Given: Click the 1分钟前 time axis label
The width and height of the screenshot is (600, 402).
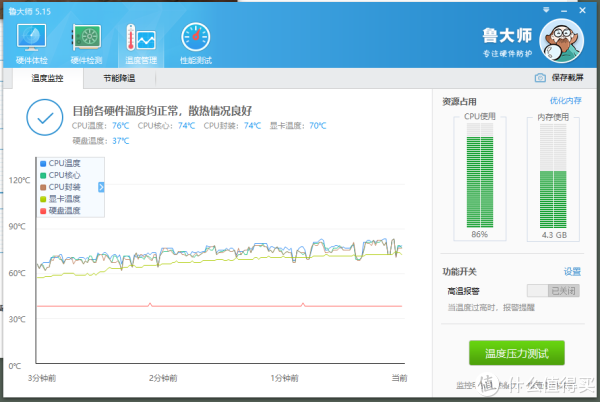Looking at the screenshot, I should (284, 378).
